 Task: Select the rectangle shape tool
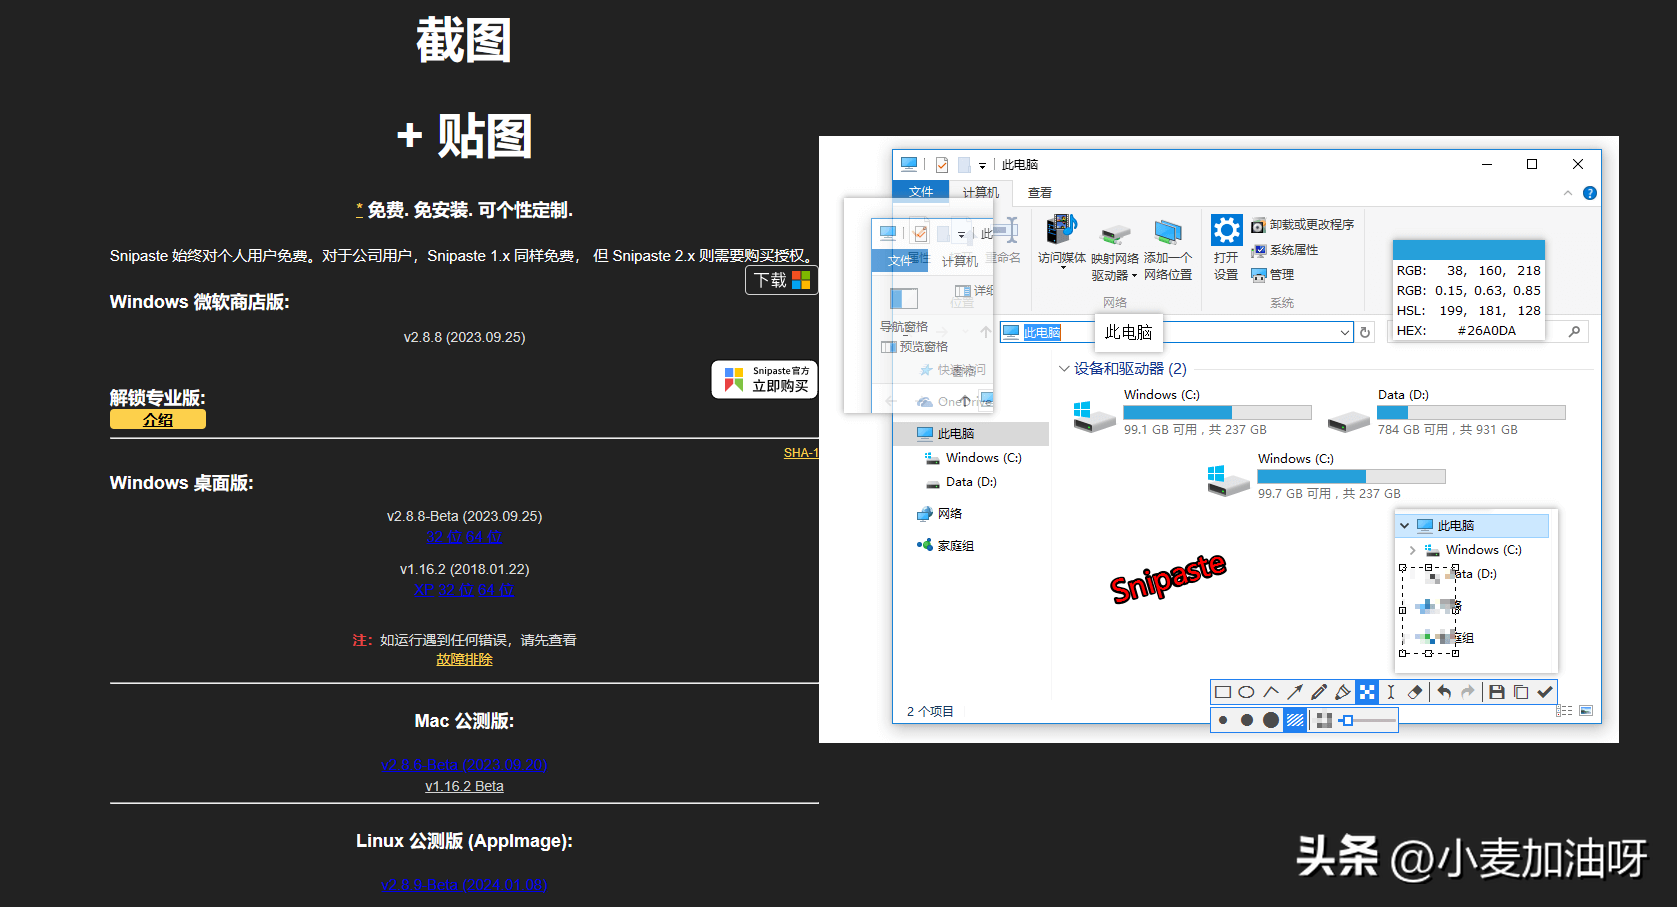[x=1222, y=692]
